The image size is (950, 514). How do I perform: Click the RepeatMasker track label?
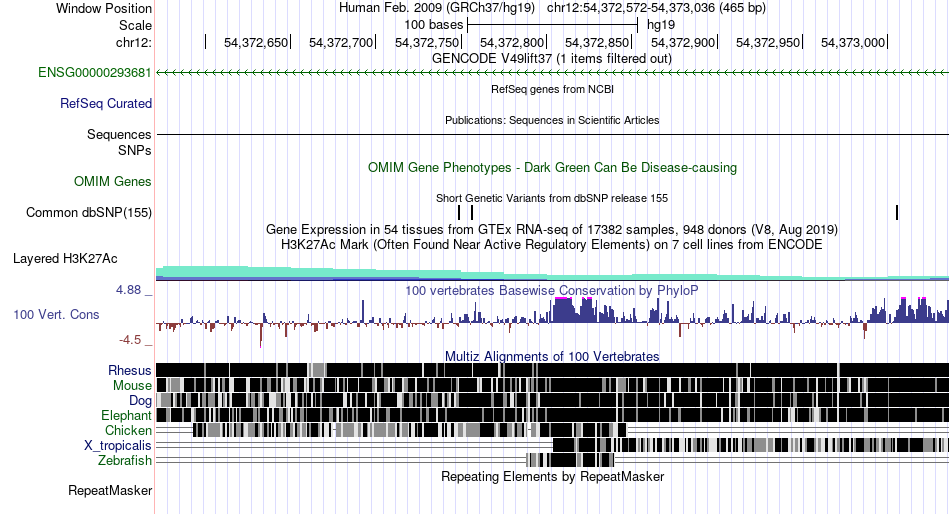(x=110, y=490)
